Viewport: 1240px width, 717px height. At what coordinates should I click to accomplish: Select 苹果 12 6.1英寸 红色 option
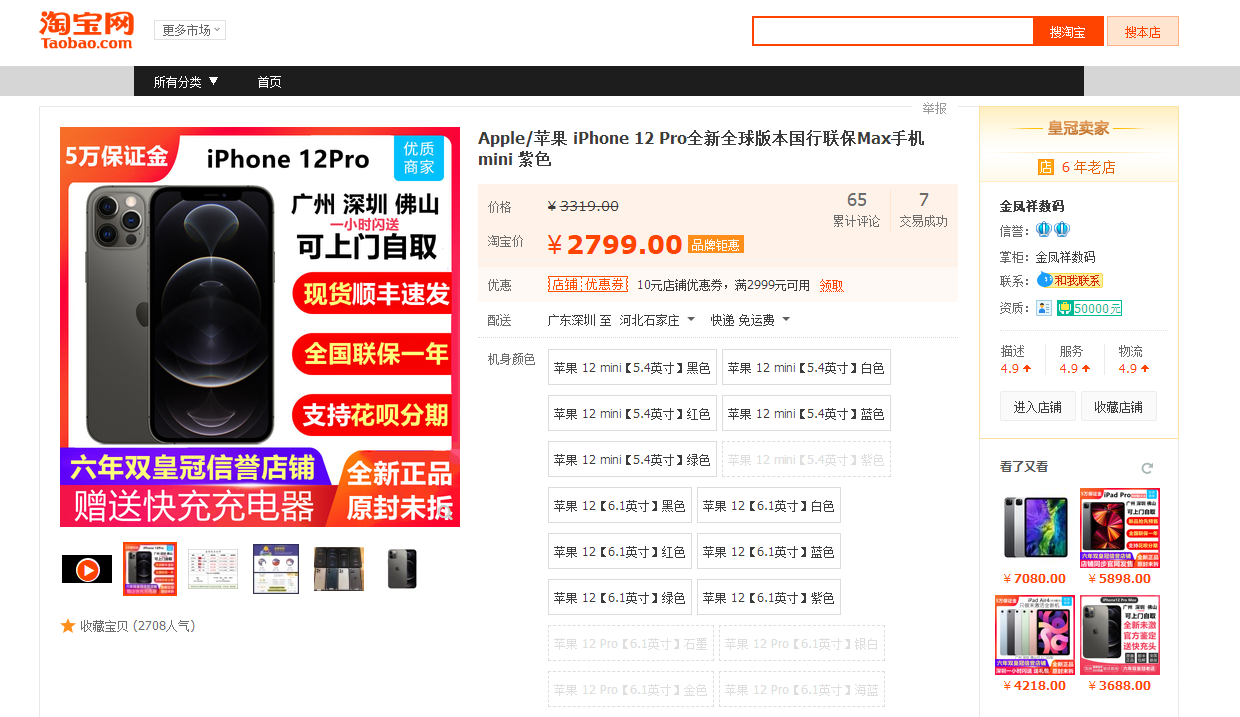click(x=620, y=552)
